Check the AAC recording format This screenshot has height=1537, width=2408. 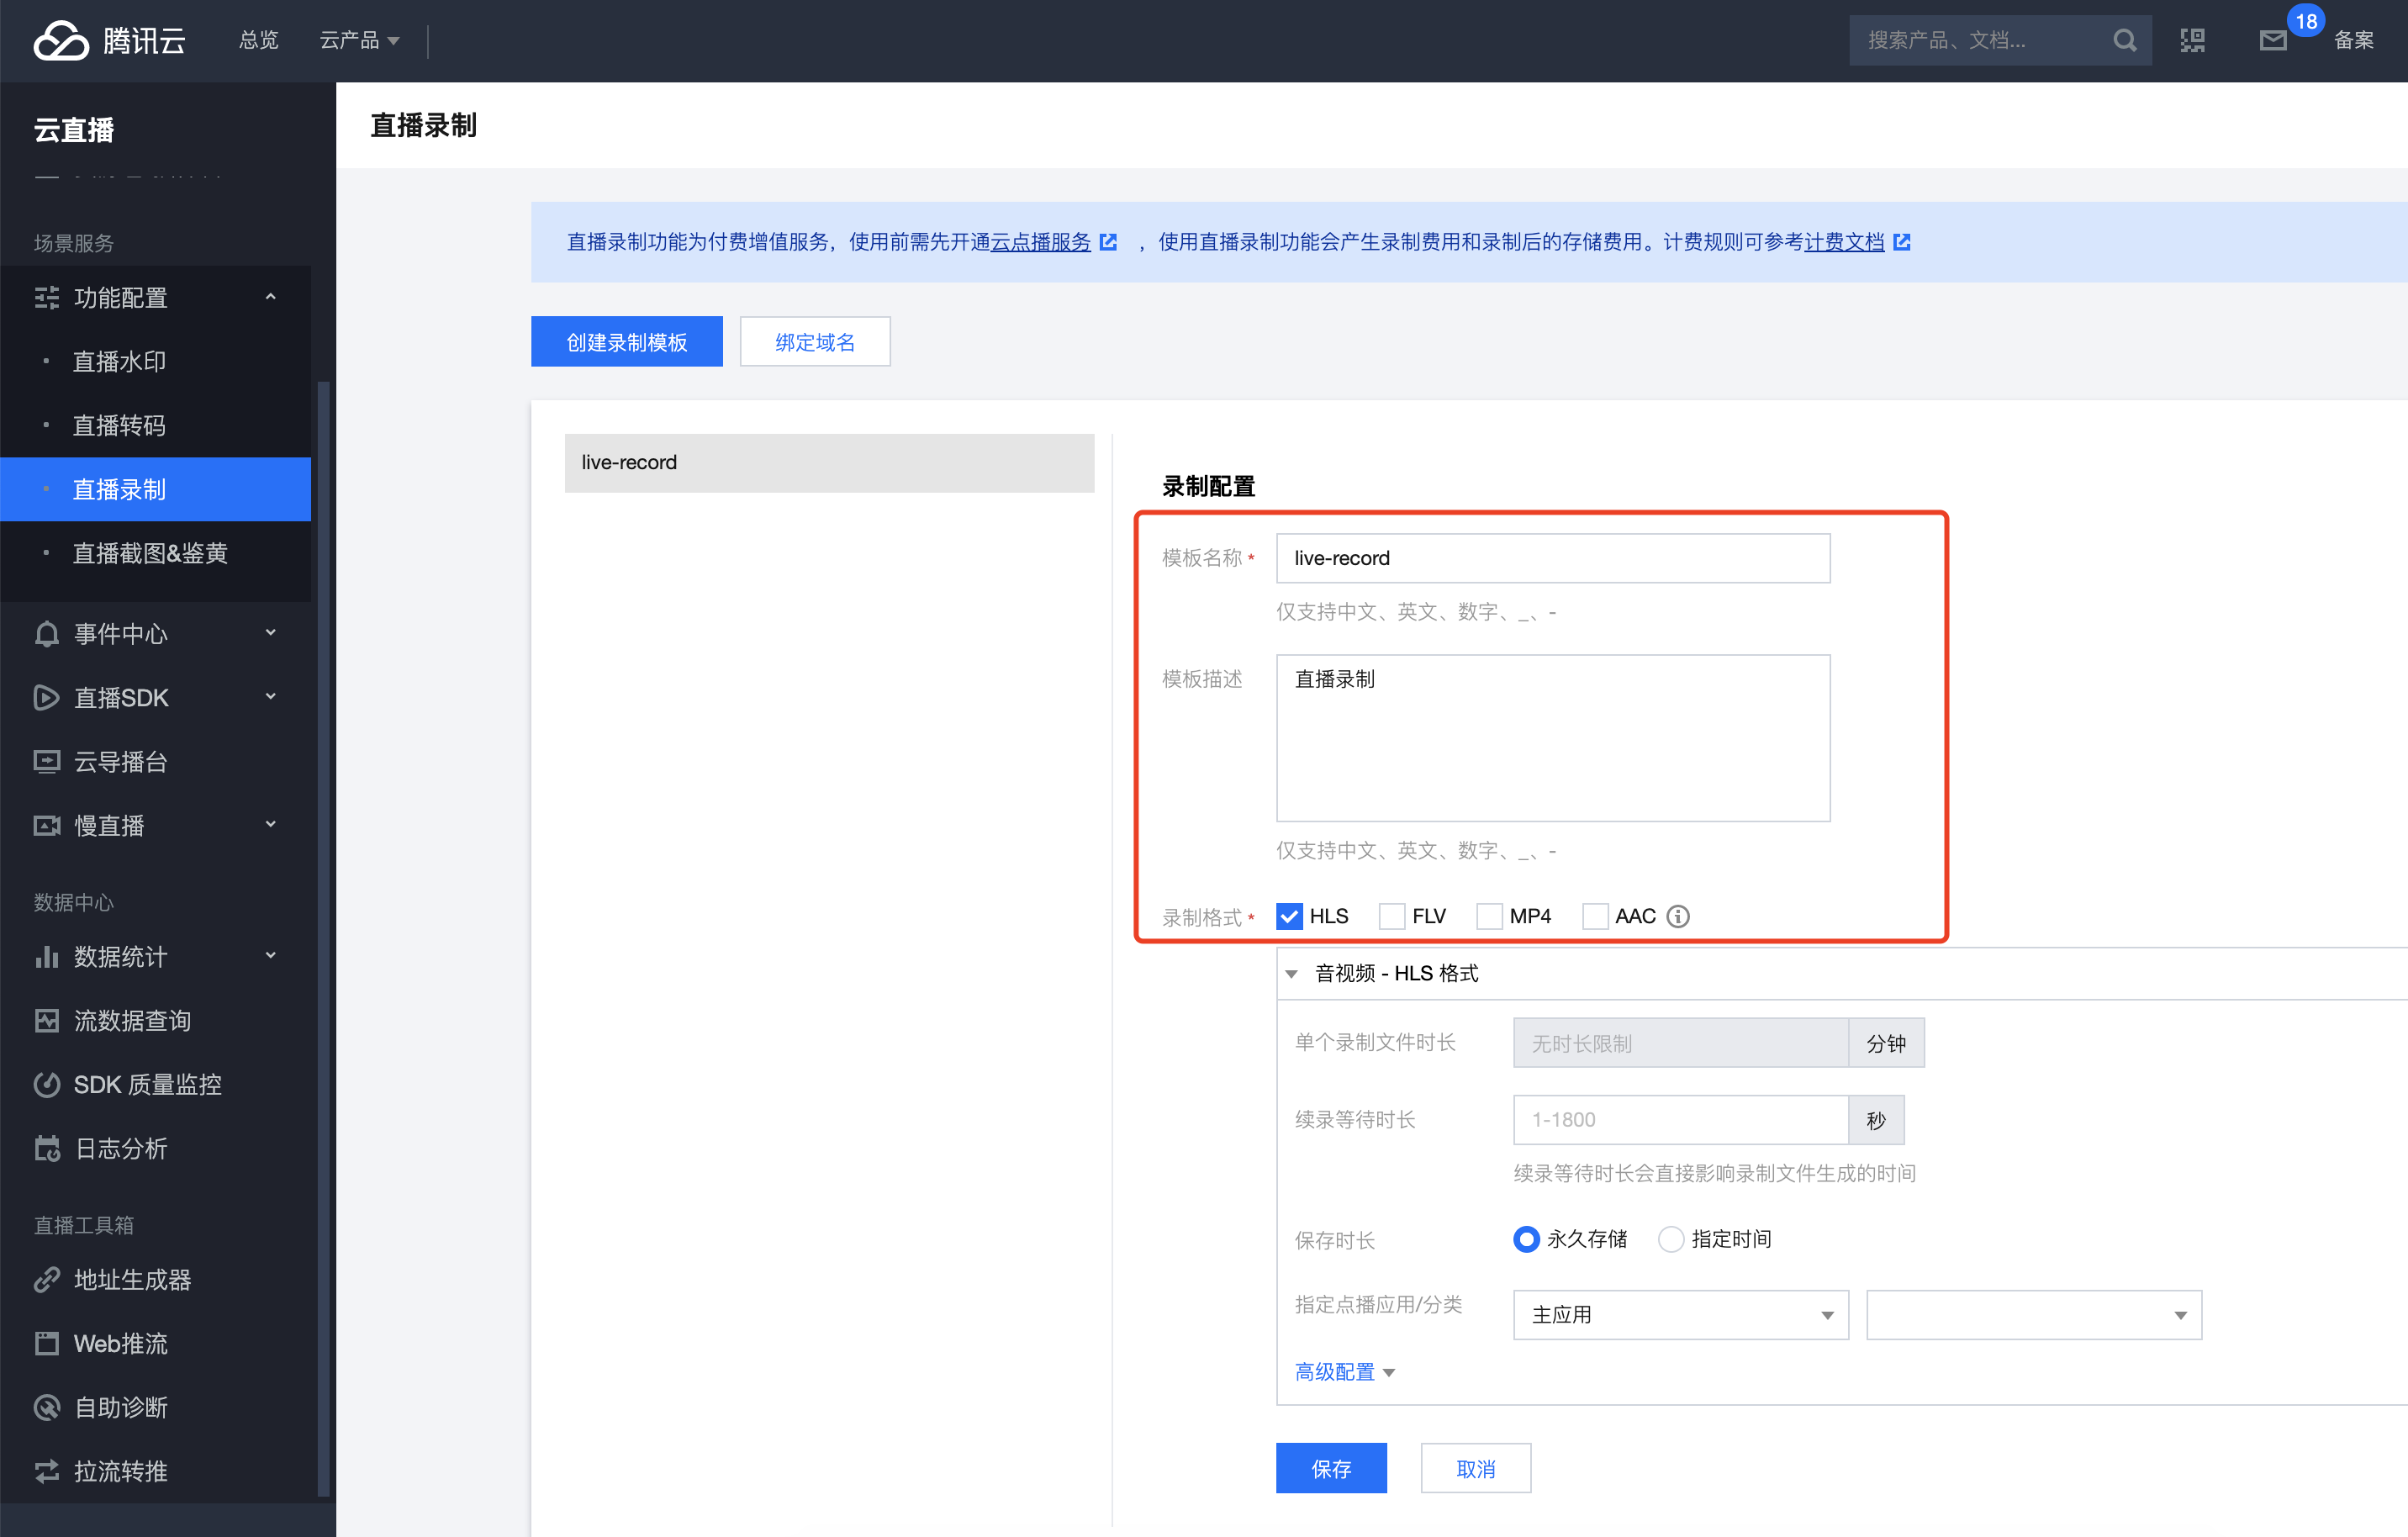[x=1595, y=916]
